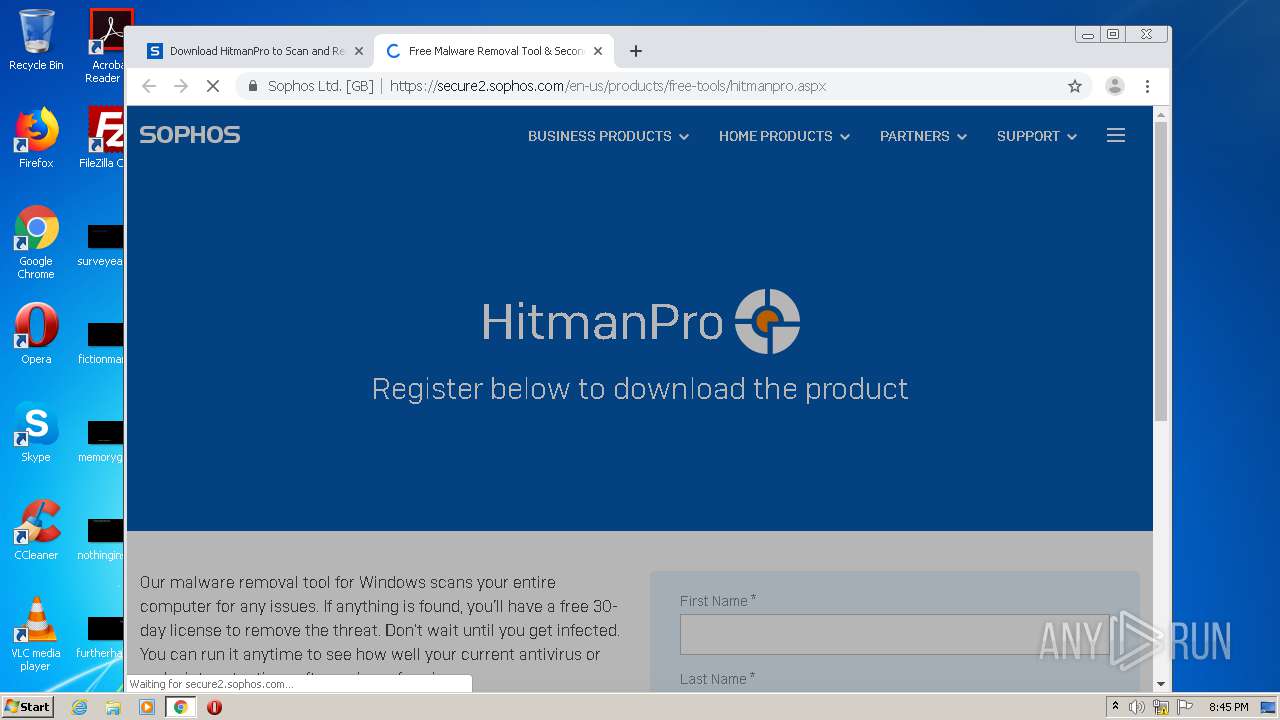
Task: Open a new browser tab
Action: [635, 51]
